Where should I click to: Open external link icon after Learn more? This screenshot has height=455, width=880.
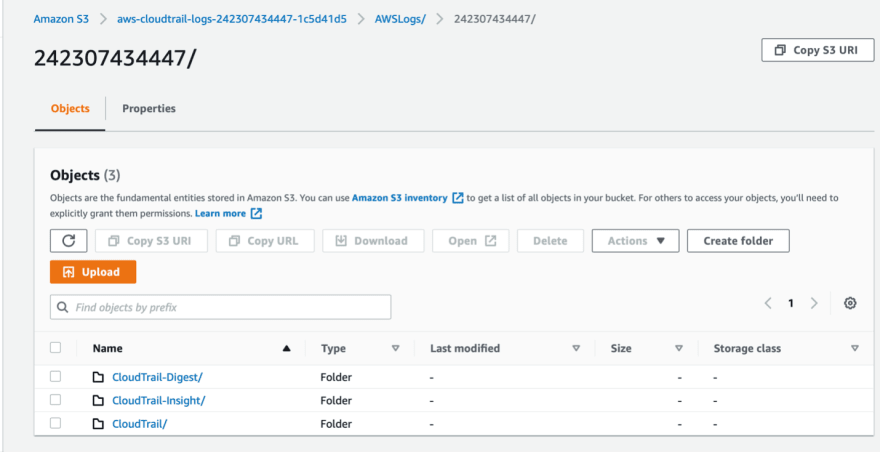click(256, 214)
